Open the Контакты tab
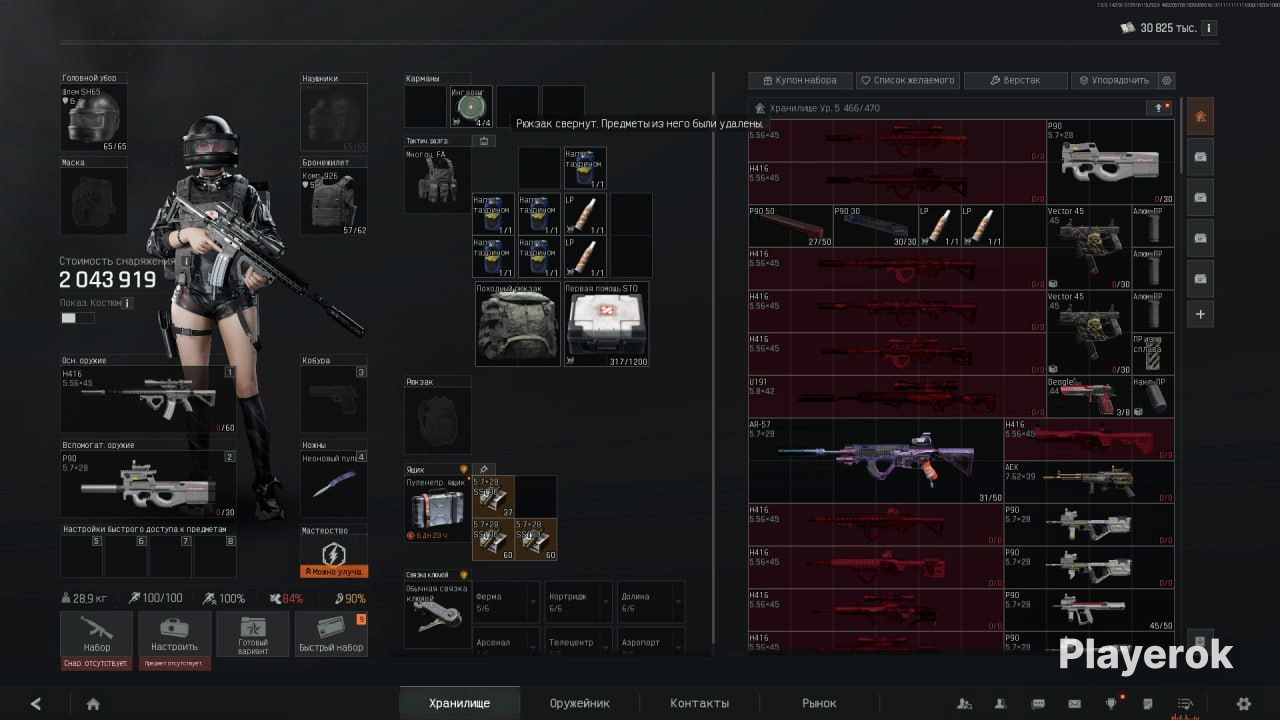Image resolution: width=1280 pixels, height=720 pixels. coord(700,703)
